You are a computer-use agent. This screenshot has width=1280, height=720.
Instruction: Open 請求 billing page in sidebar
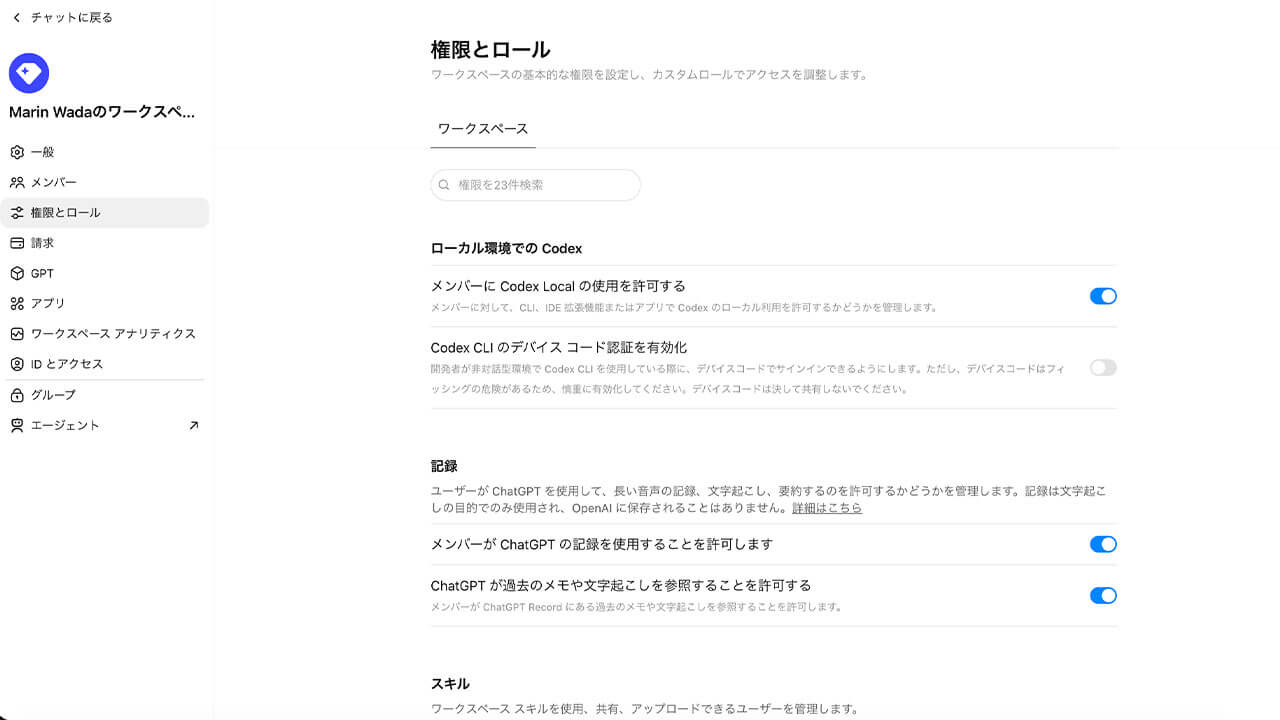(105, 243)
